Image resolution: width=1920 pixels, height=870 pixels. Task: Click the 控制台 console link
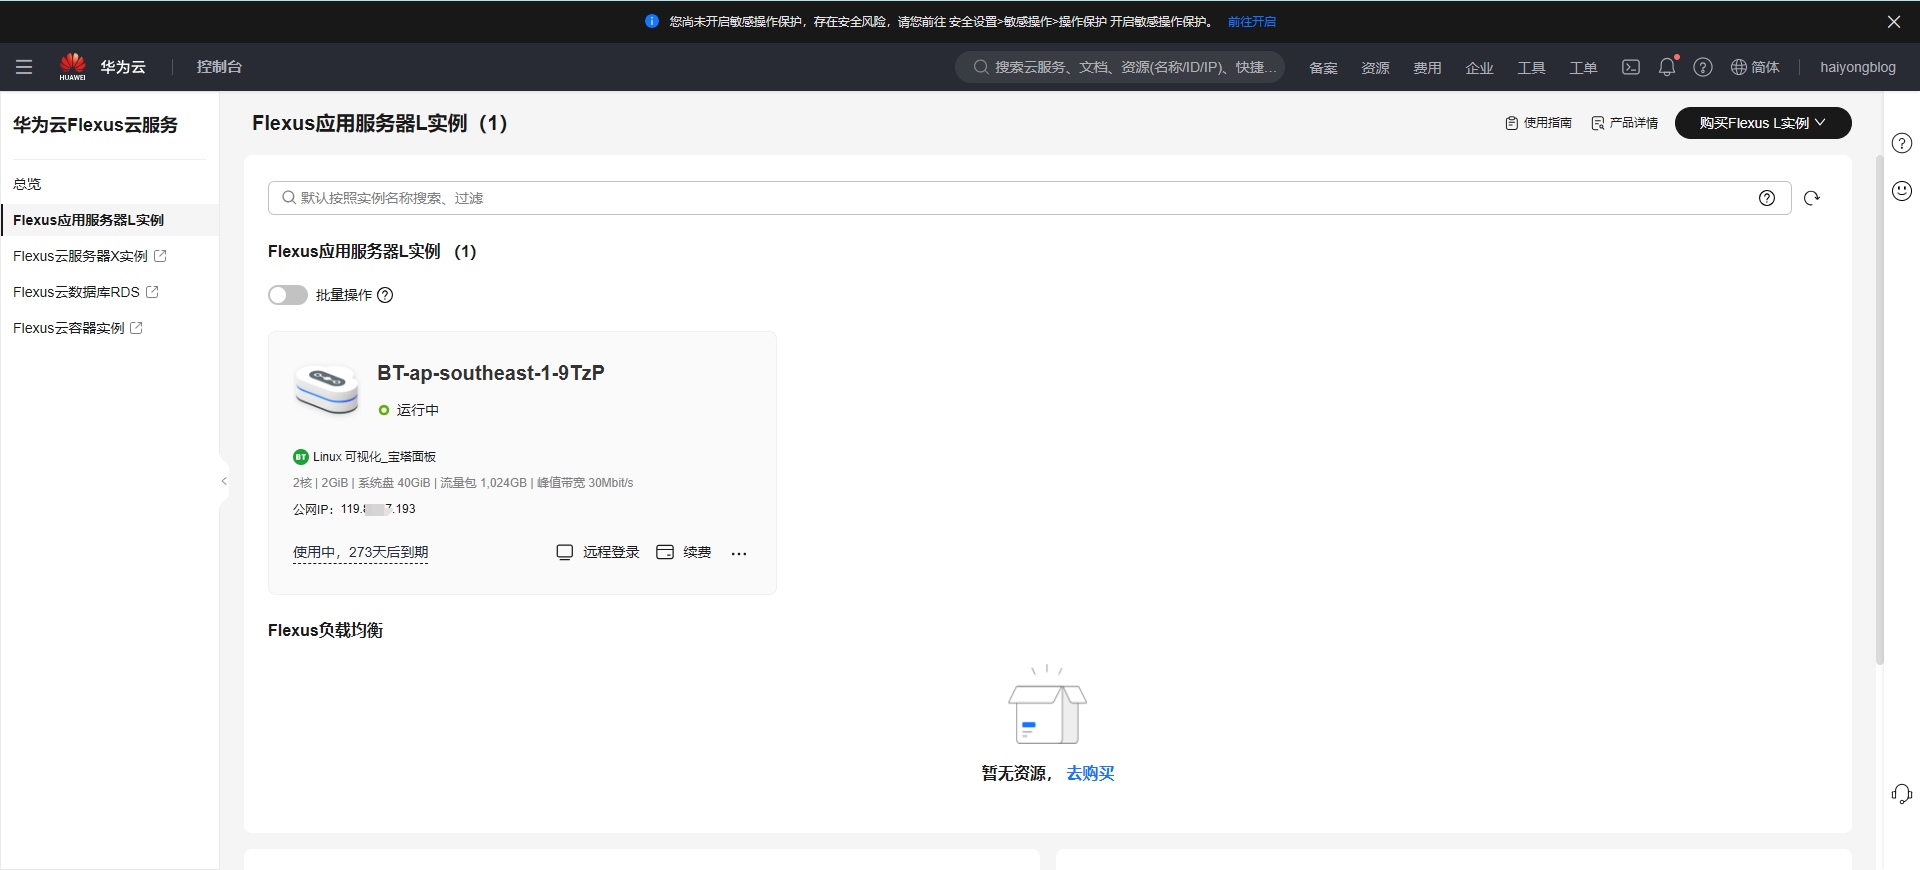click(x=219, y=67)
